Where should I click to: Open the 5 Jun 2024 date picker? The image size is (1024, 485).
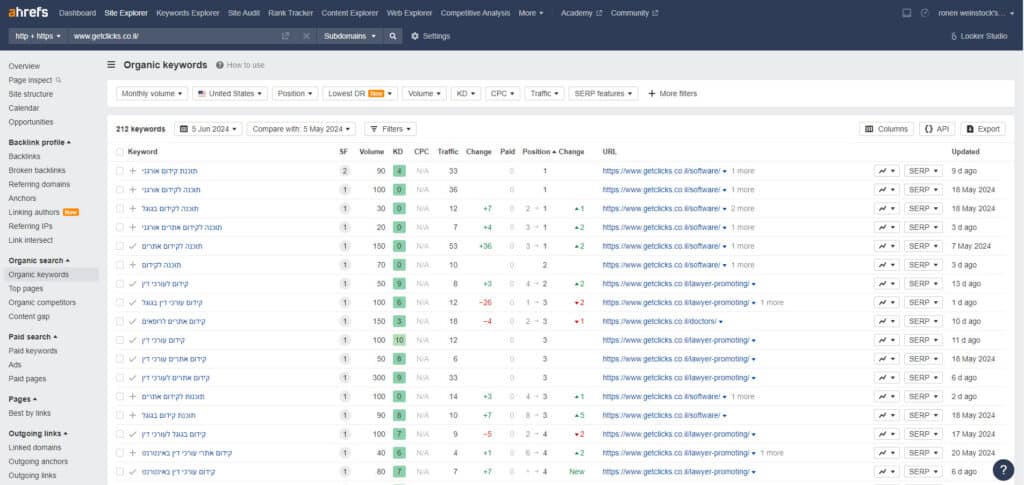pyautogui.click(x=208, y=129)
